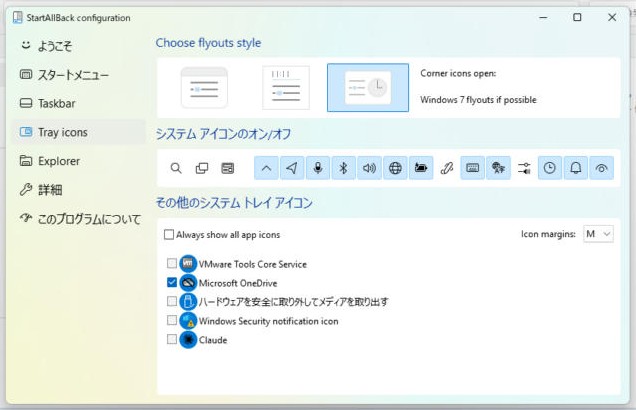The image size is (636, 410).
Task: Toggle the Quick settings sliders icon
Action: [524, 168]
